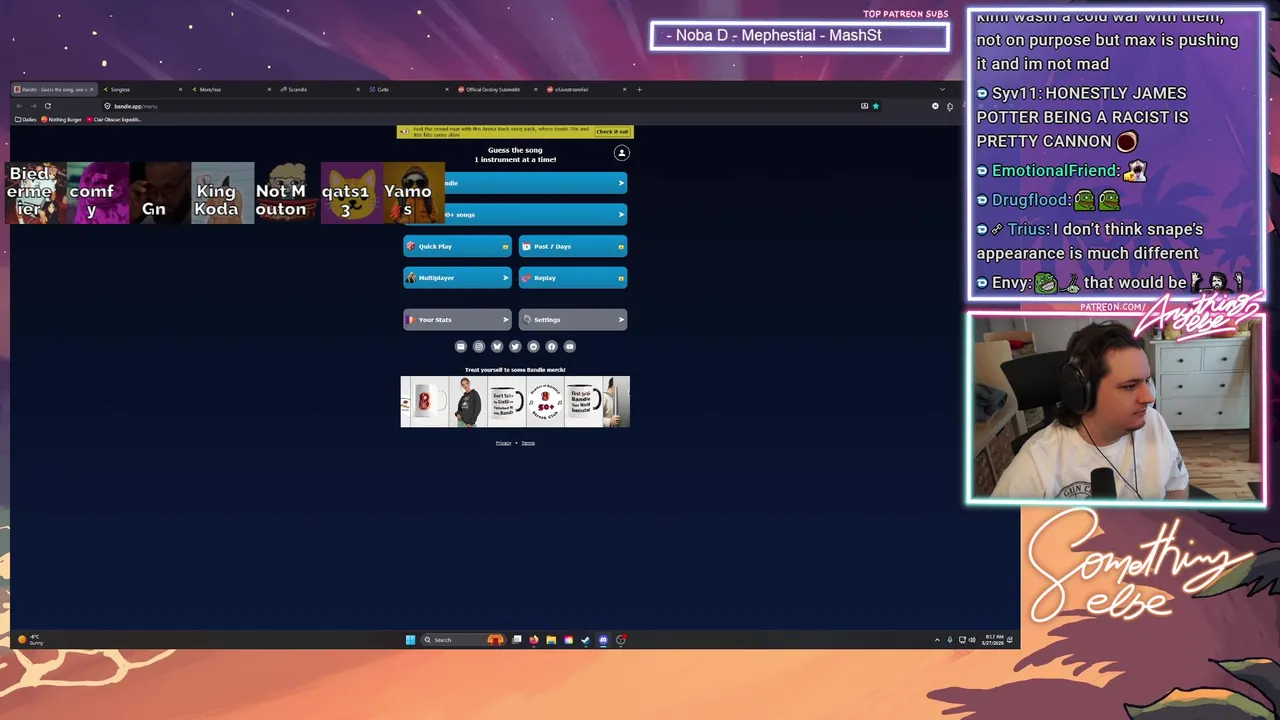Start Quick Play mode

click(457, 246)
